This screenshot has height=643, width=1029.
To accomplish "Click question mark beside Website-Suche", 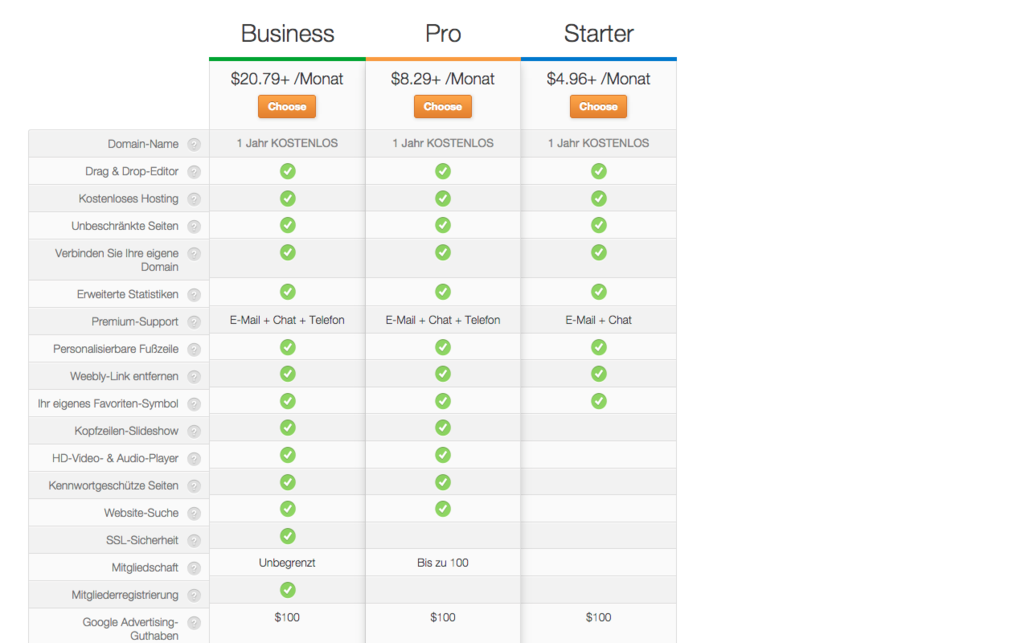I will click(x=194, y=513).
